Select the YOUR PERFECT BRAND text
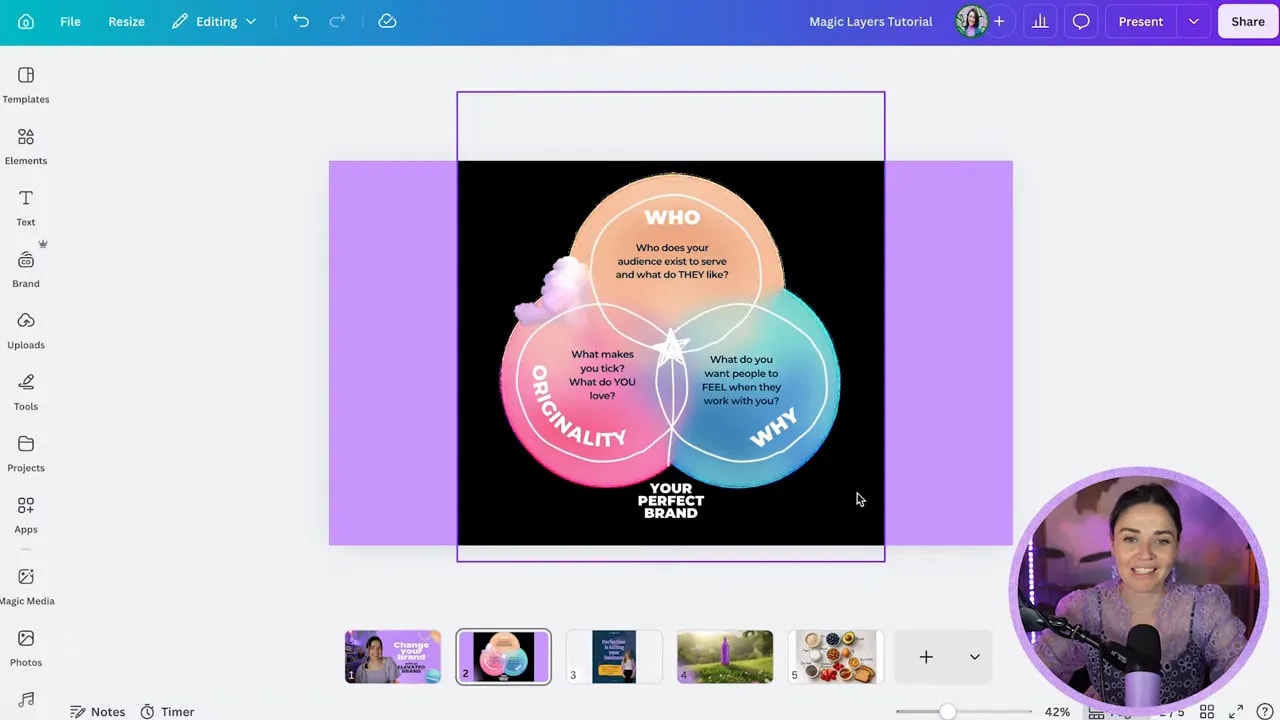The image size is (1280, 720). 671,500
